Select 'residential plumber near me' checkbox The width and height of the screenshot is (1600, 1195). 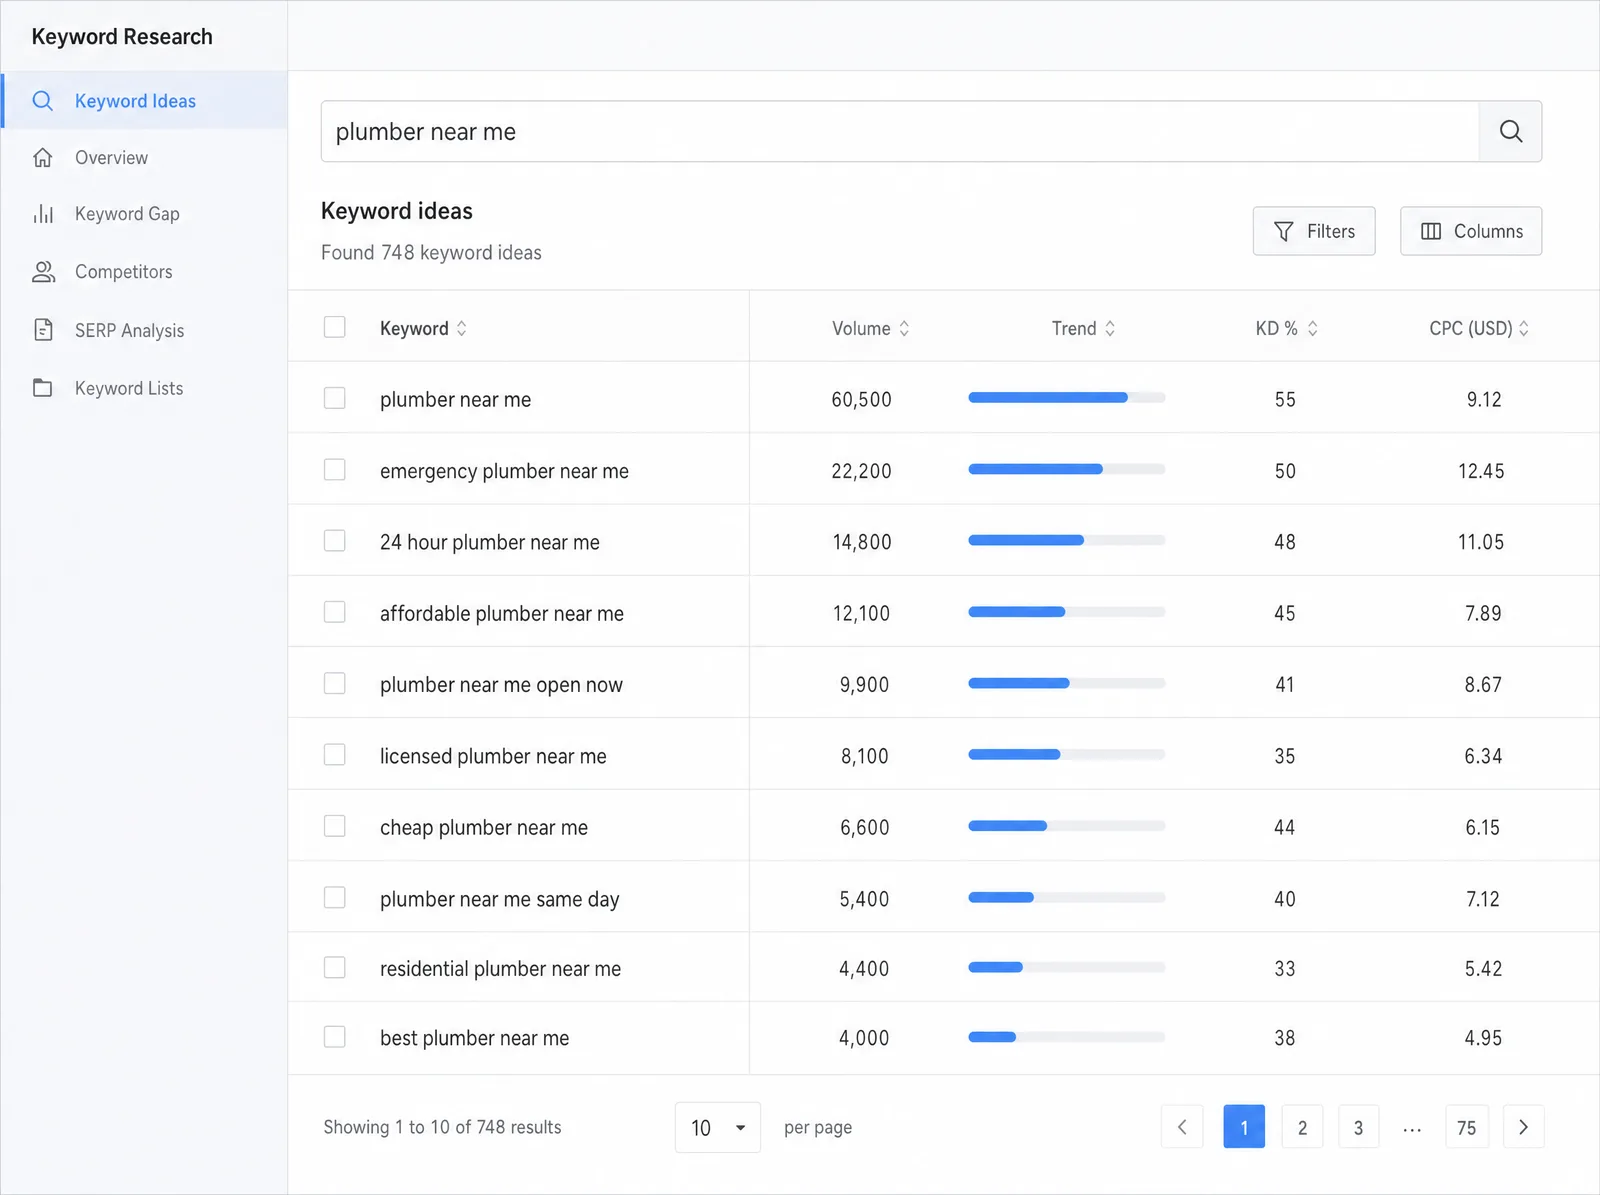335,967
